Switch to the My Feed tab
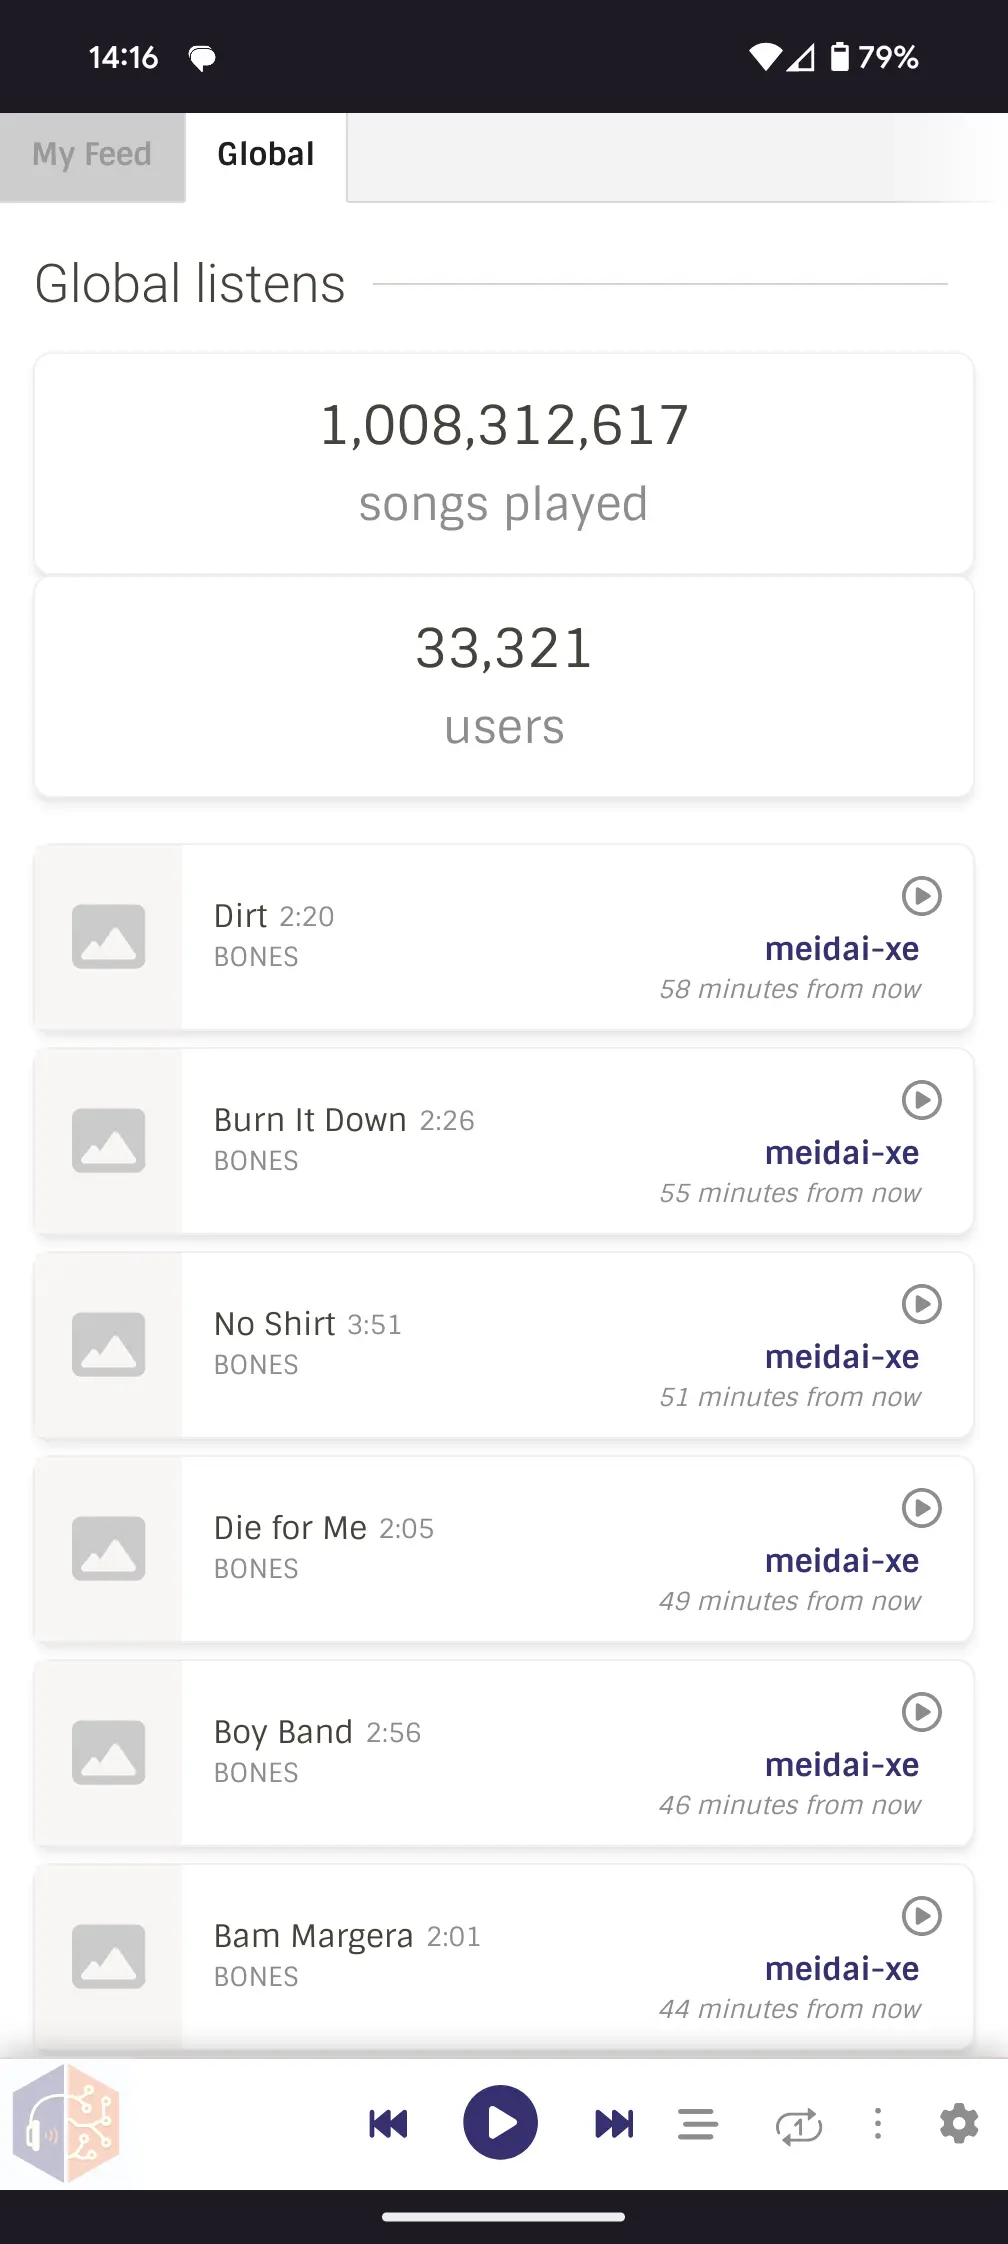This screenshot has width=1008, height=2244. point(92,155)
